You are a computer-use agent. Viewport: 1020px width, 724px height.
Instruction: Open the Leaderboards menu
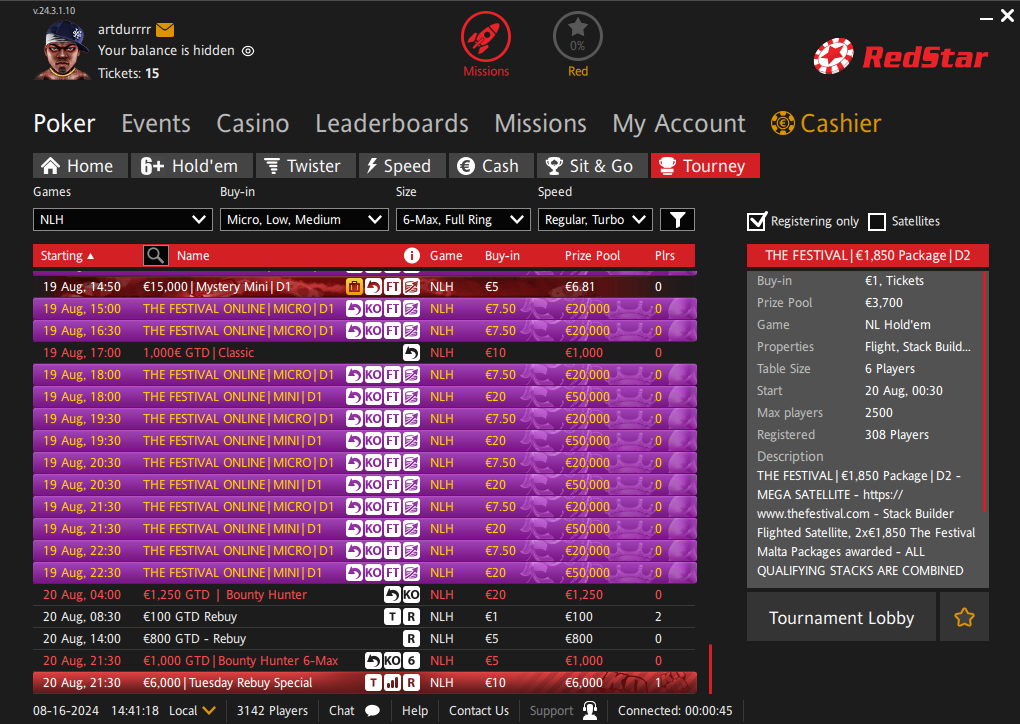click(x=392, y=124)
